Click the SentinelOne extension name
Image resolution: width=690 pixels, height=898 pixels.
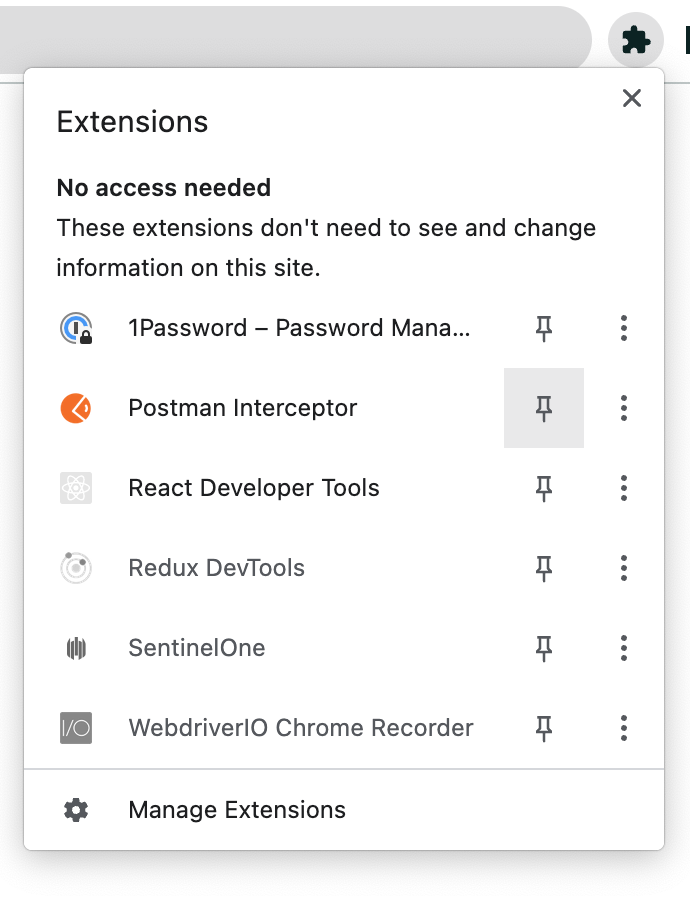click(196, 648)
